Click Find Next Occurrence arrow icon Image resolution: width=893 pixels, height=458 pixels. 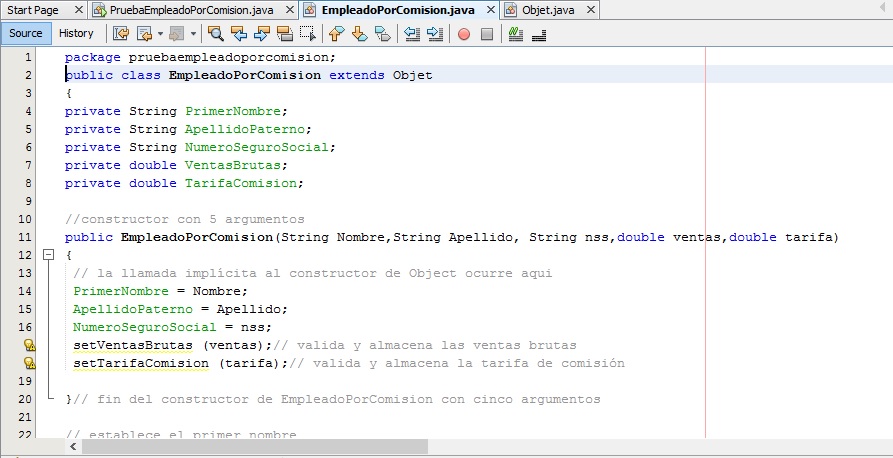click(262, 33)
